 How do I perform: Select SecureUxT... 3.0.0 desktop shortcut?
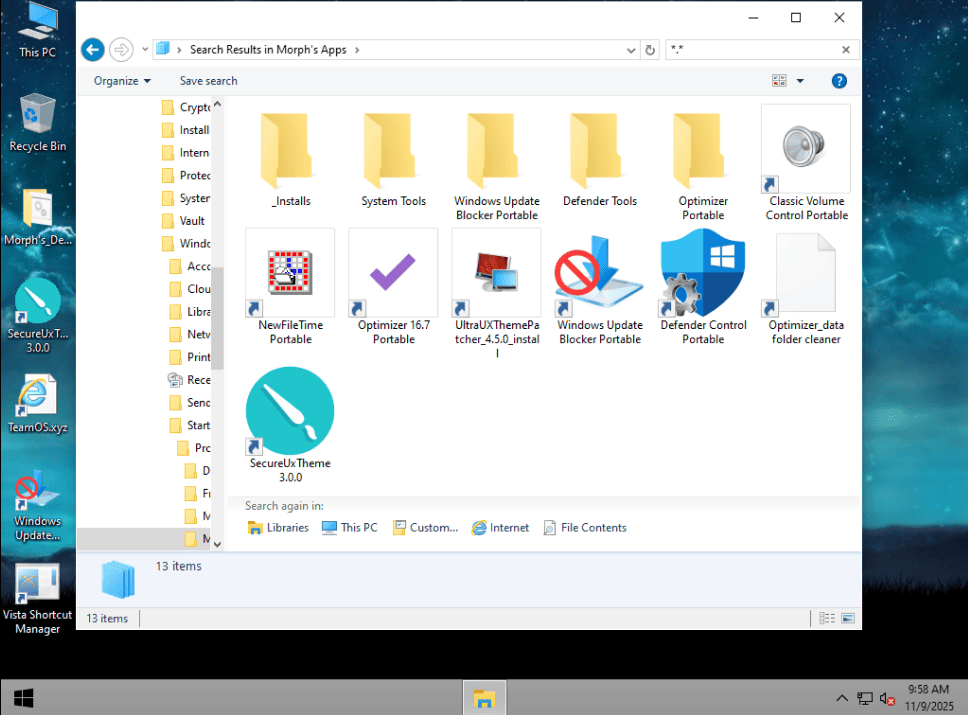pos(38,316)
